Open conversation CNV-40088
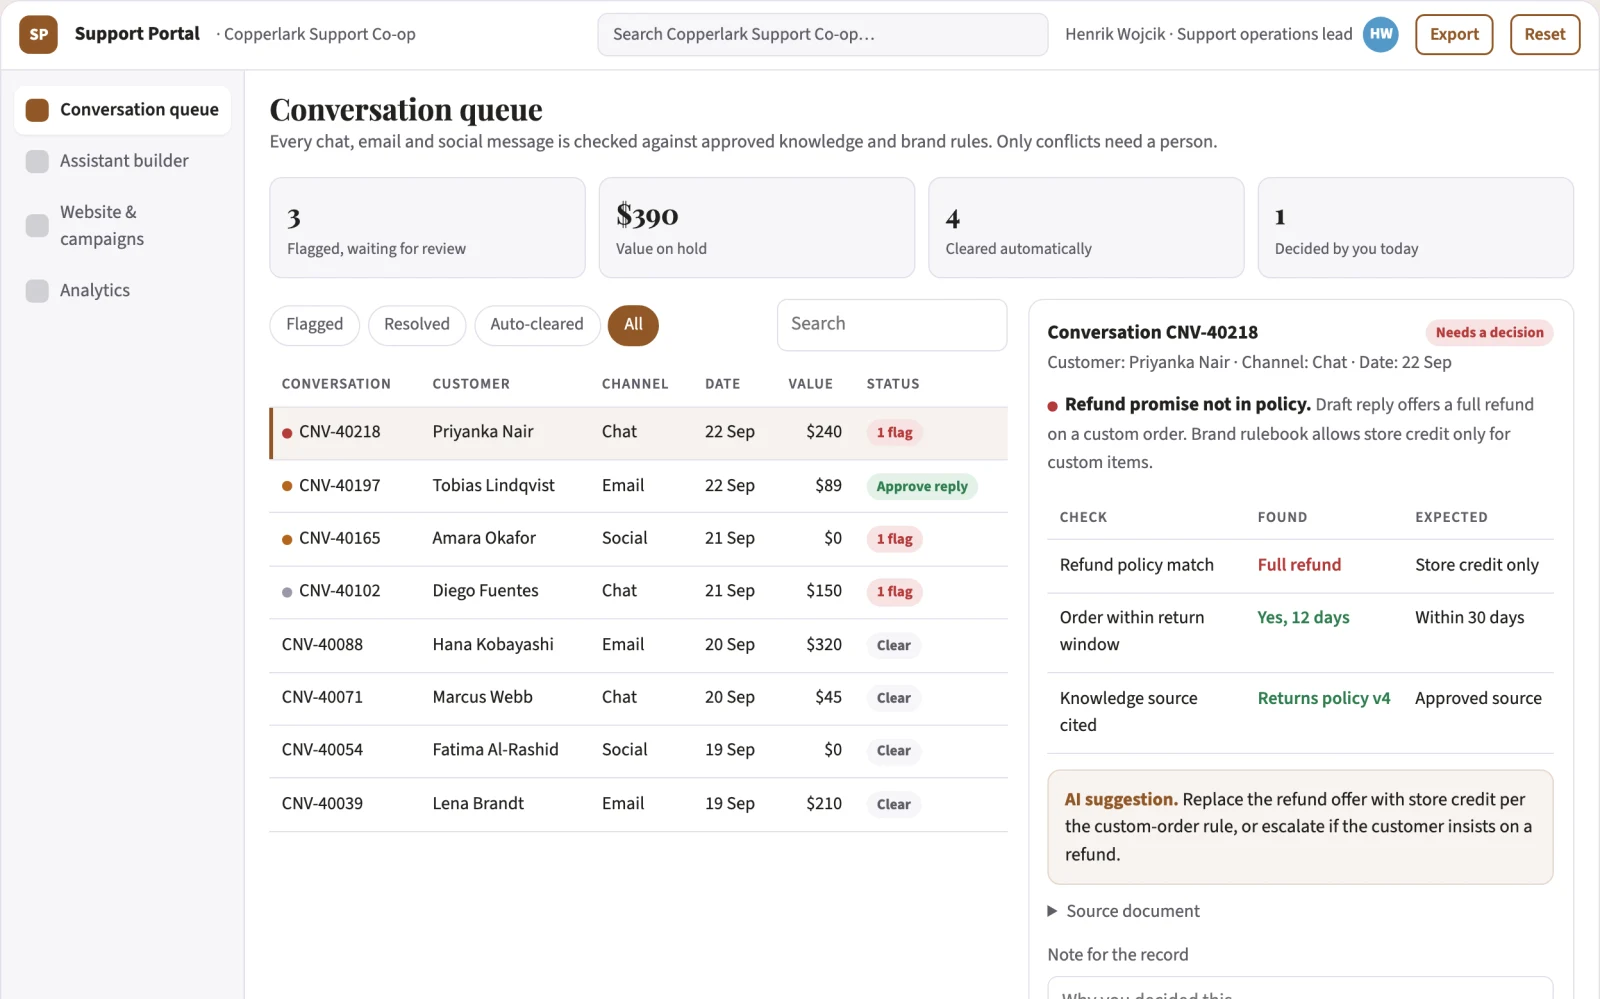Image resolution: width=1600 pixels, height=999 pixels. [x=638, y=645]
